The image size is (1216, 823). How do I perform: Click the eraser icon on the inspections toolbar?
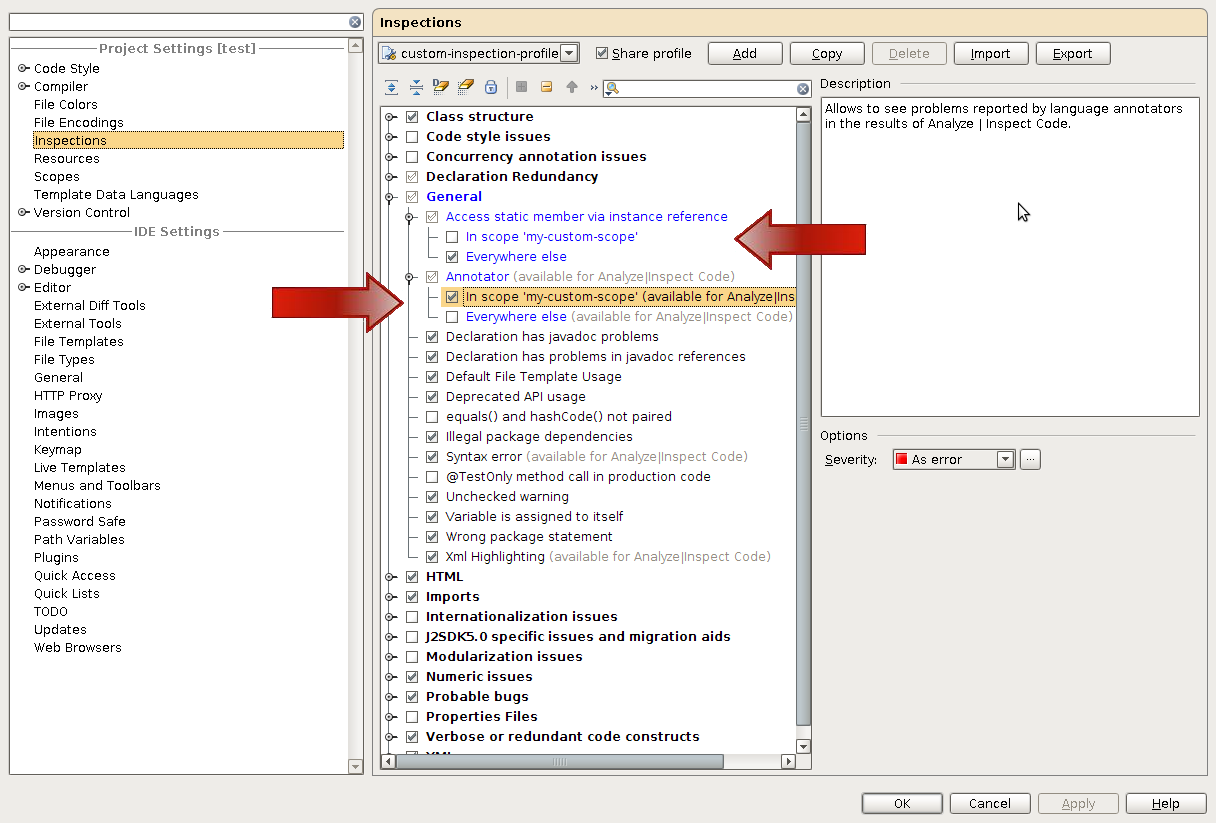pos(466,87)
